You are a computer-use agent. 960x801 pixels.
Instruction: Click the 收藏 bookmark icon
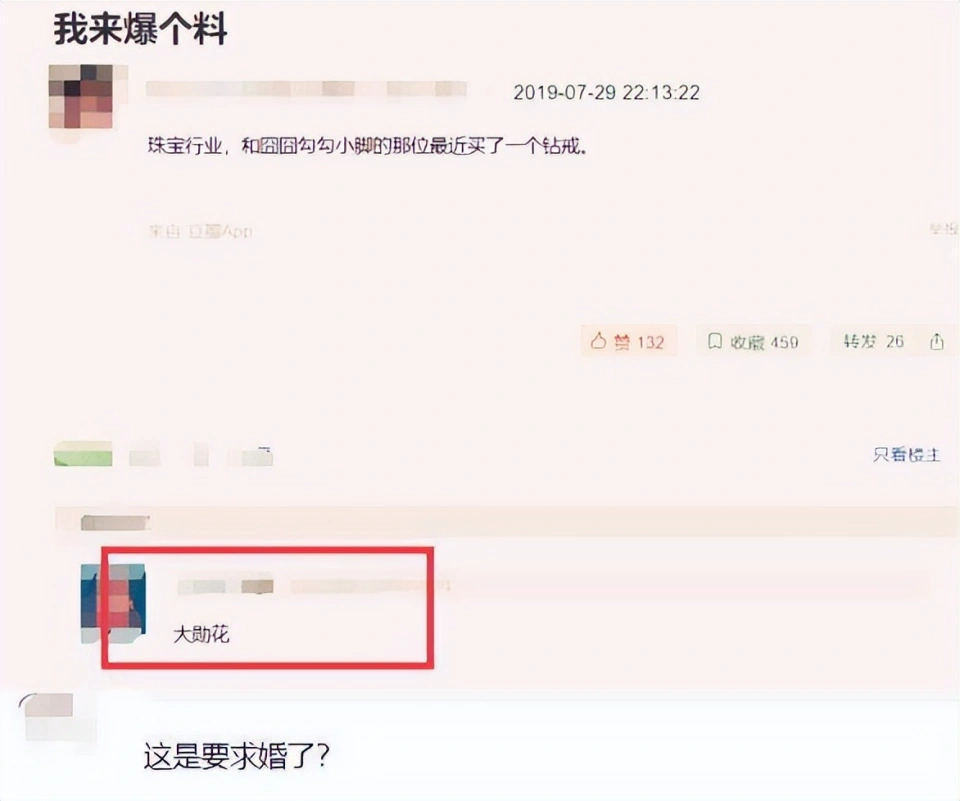click(714, 340)
